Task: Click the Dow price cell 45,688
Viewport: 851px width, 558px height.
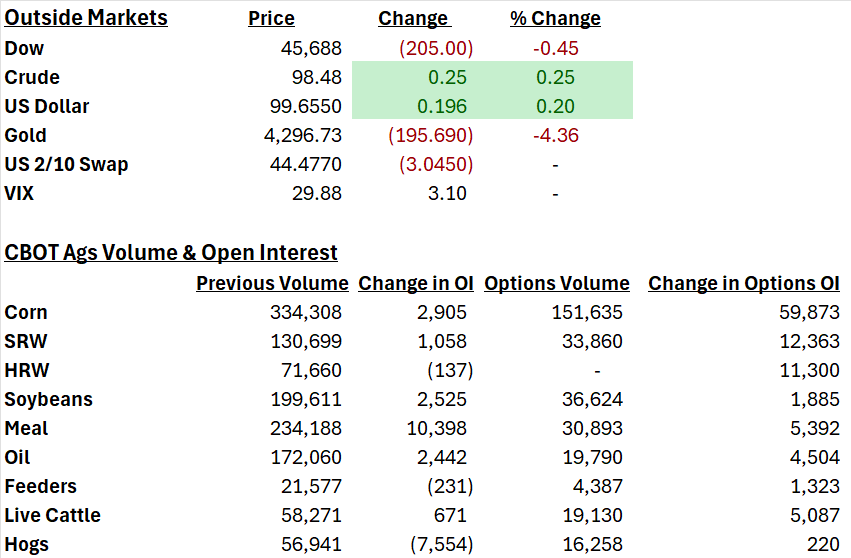Action: click(311, 48)
